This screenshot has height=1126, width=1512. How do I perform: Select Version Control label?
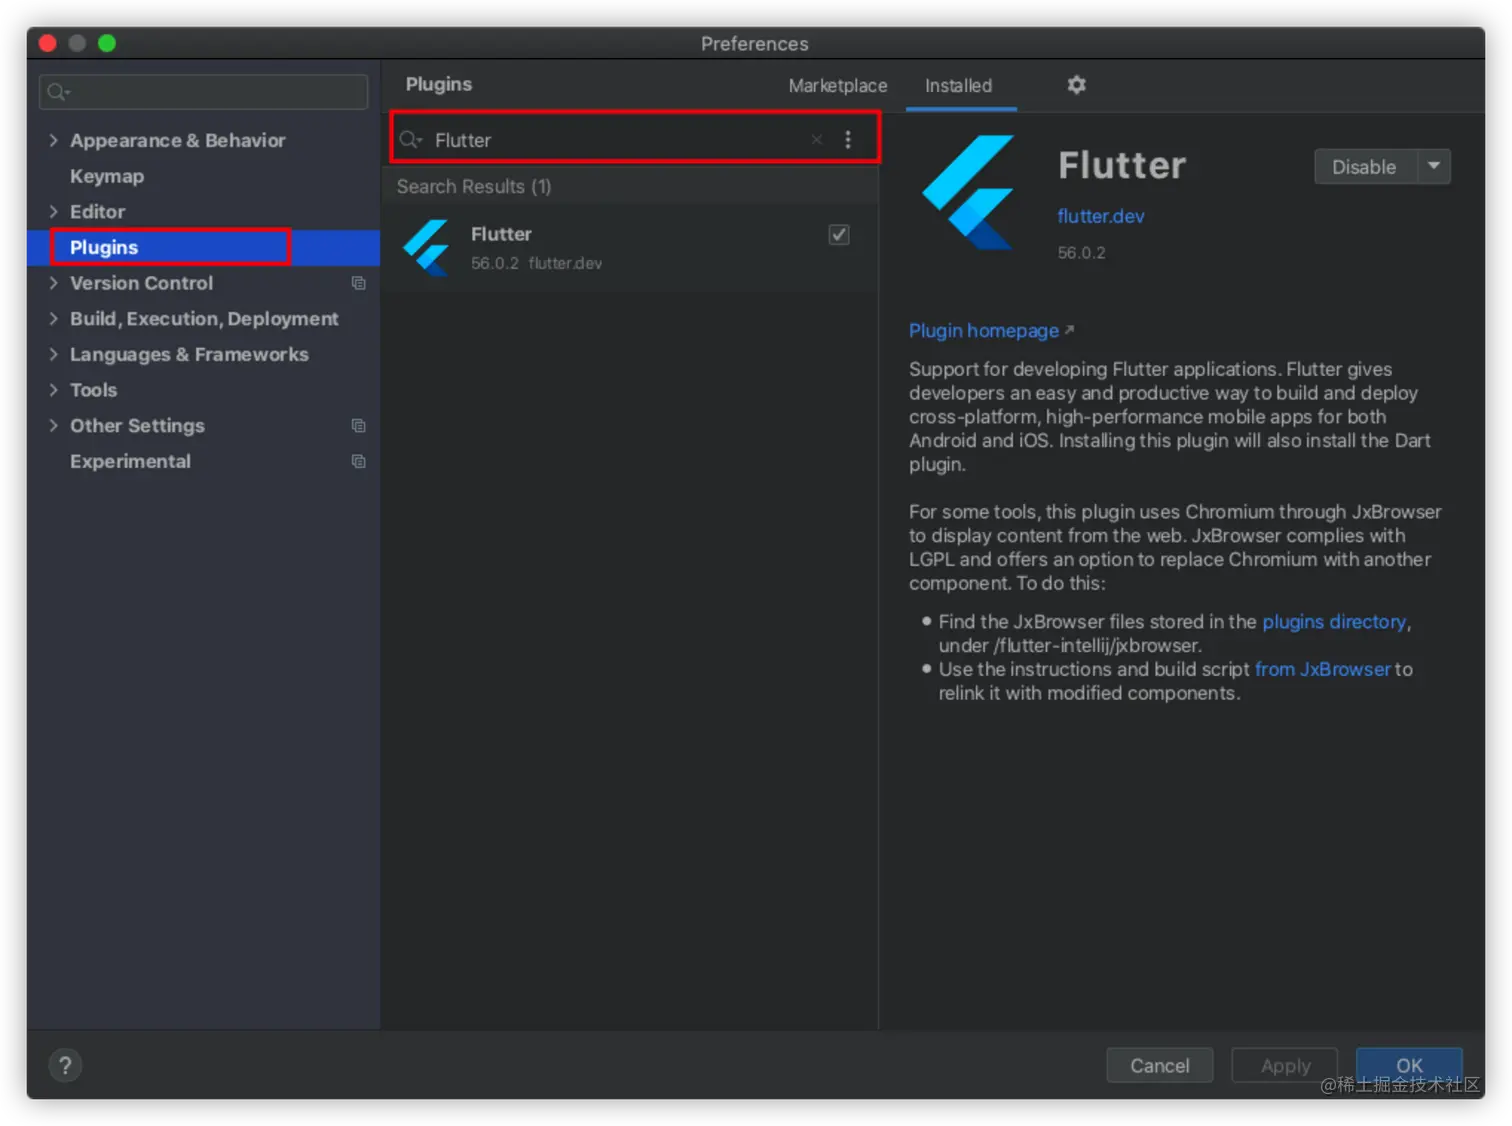coord(141,283)
